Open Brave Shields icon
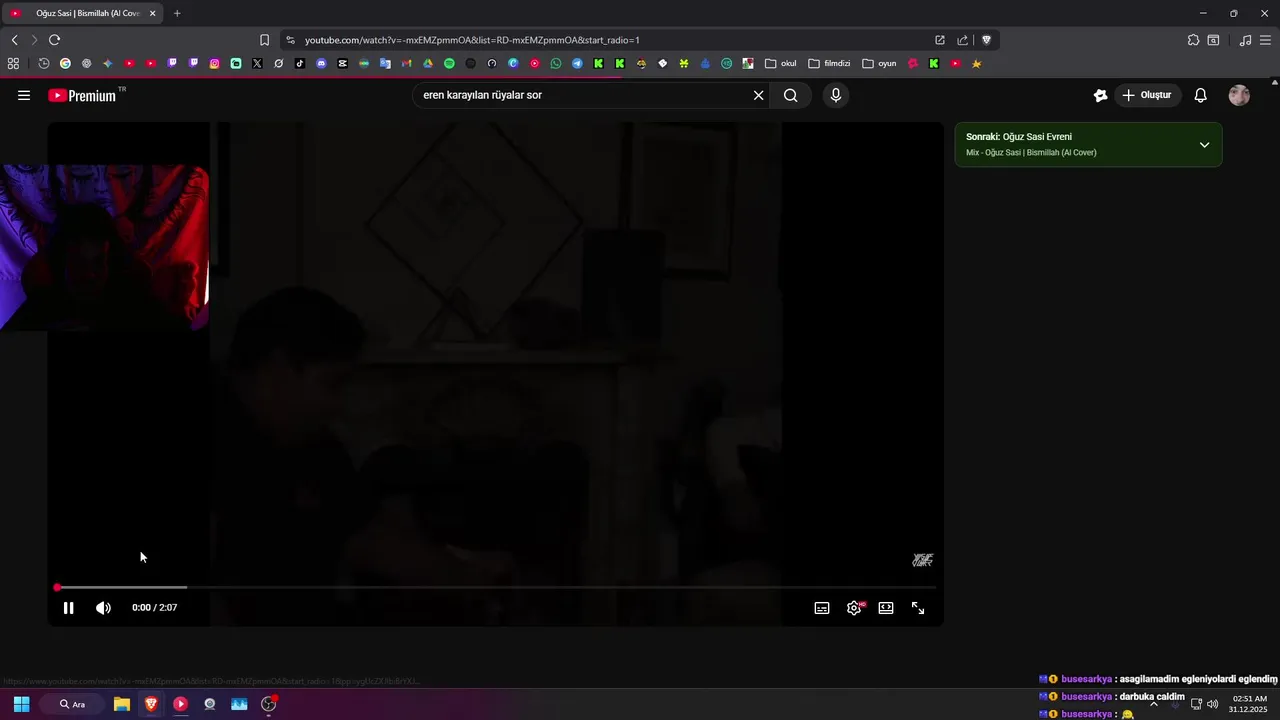This screenshot has height=720, width=1280. click(x=986, y=40)
